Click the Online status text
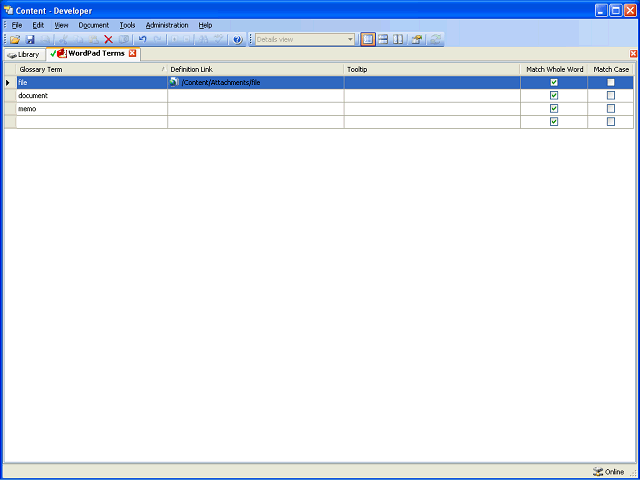 (614, 472)
